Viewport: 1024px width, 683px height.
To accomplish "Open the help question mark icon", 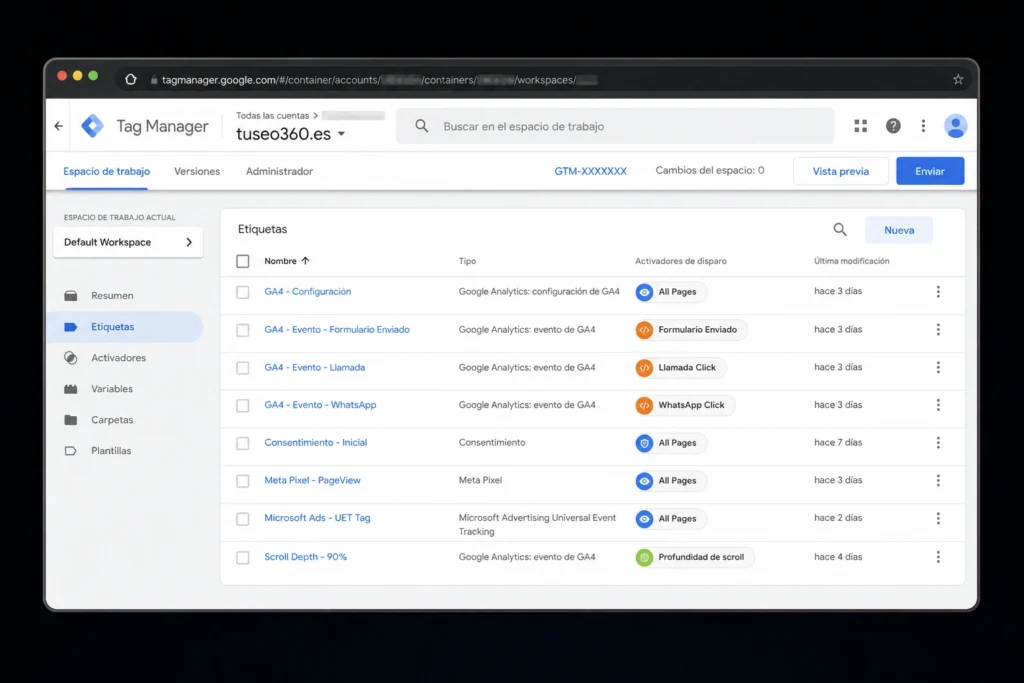I will (893, 126).
